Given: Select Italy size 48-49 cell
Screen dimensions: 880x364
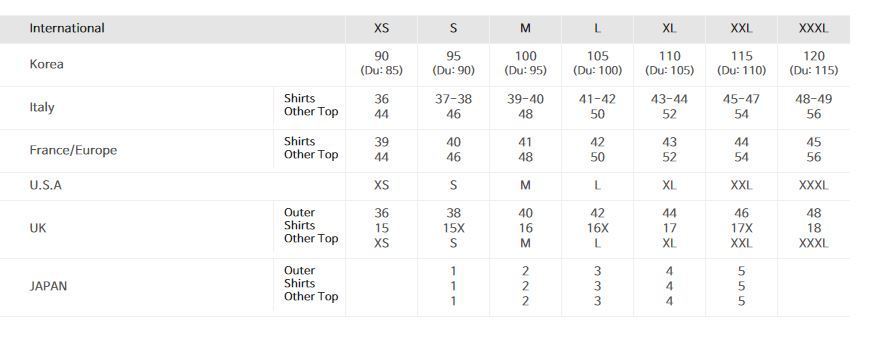Looking at the screenshot, I should (814, 99).
